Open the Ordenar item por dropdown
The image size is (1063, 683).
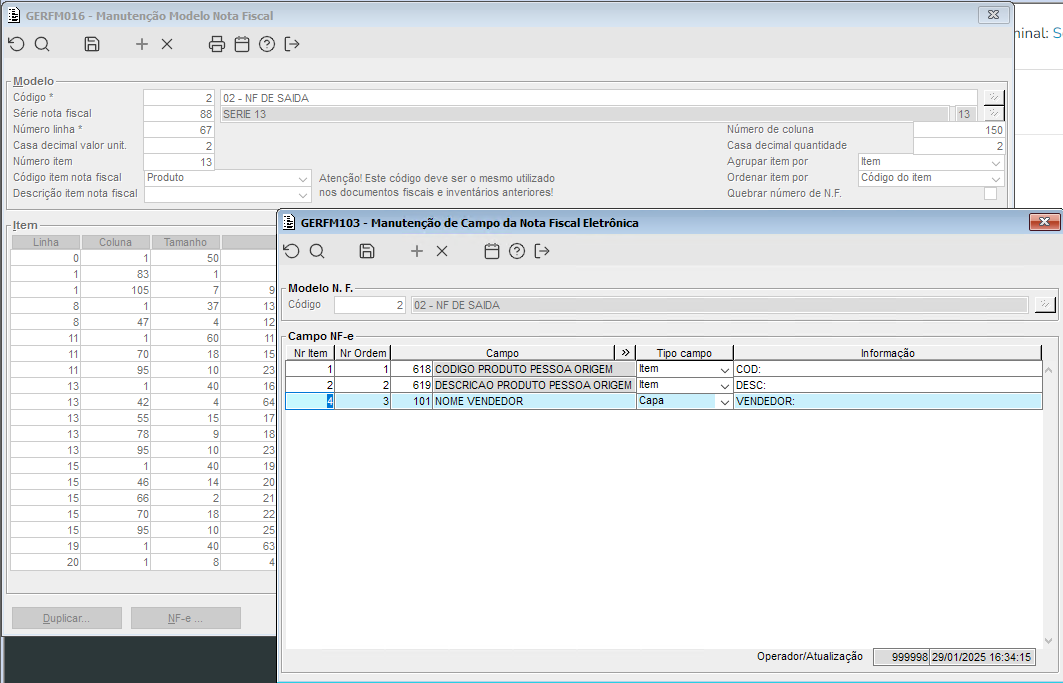tap(995, 178)
